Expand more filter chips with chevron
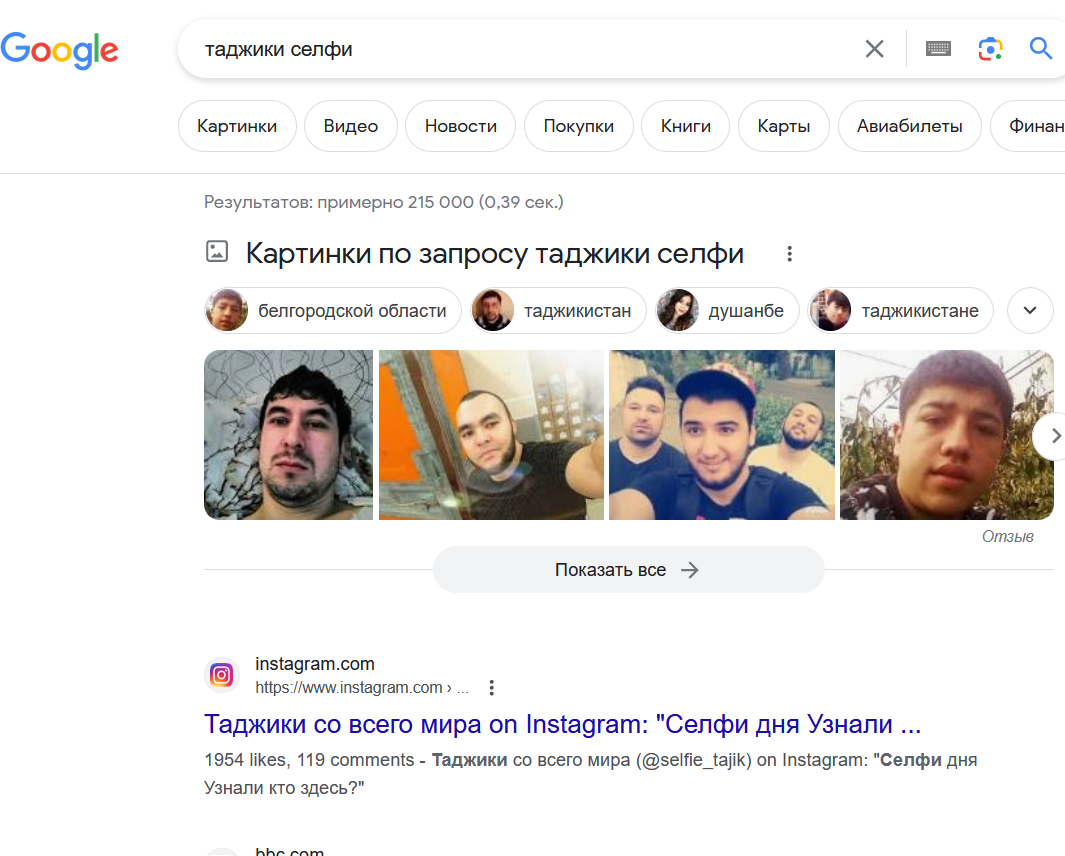The image size is (1065, 856). [1030, 310]
